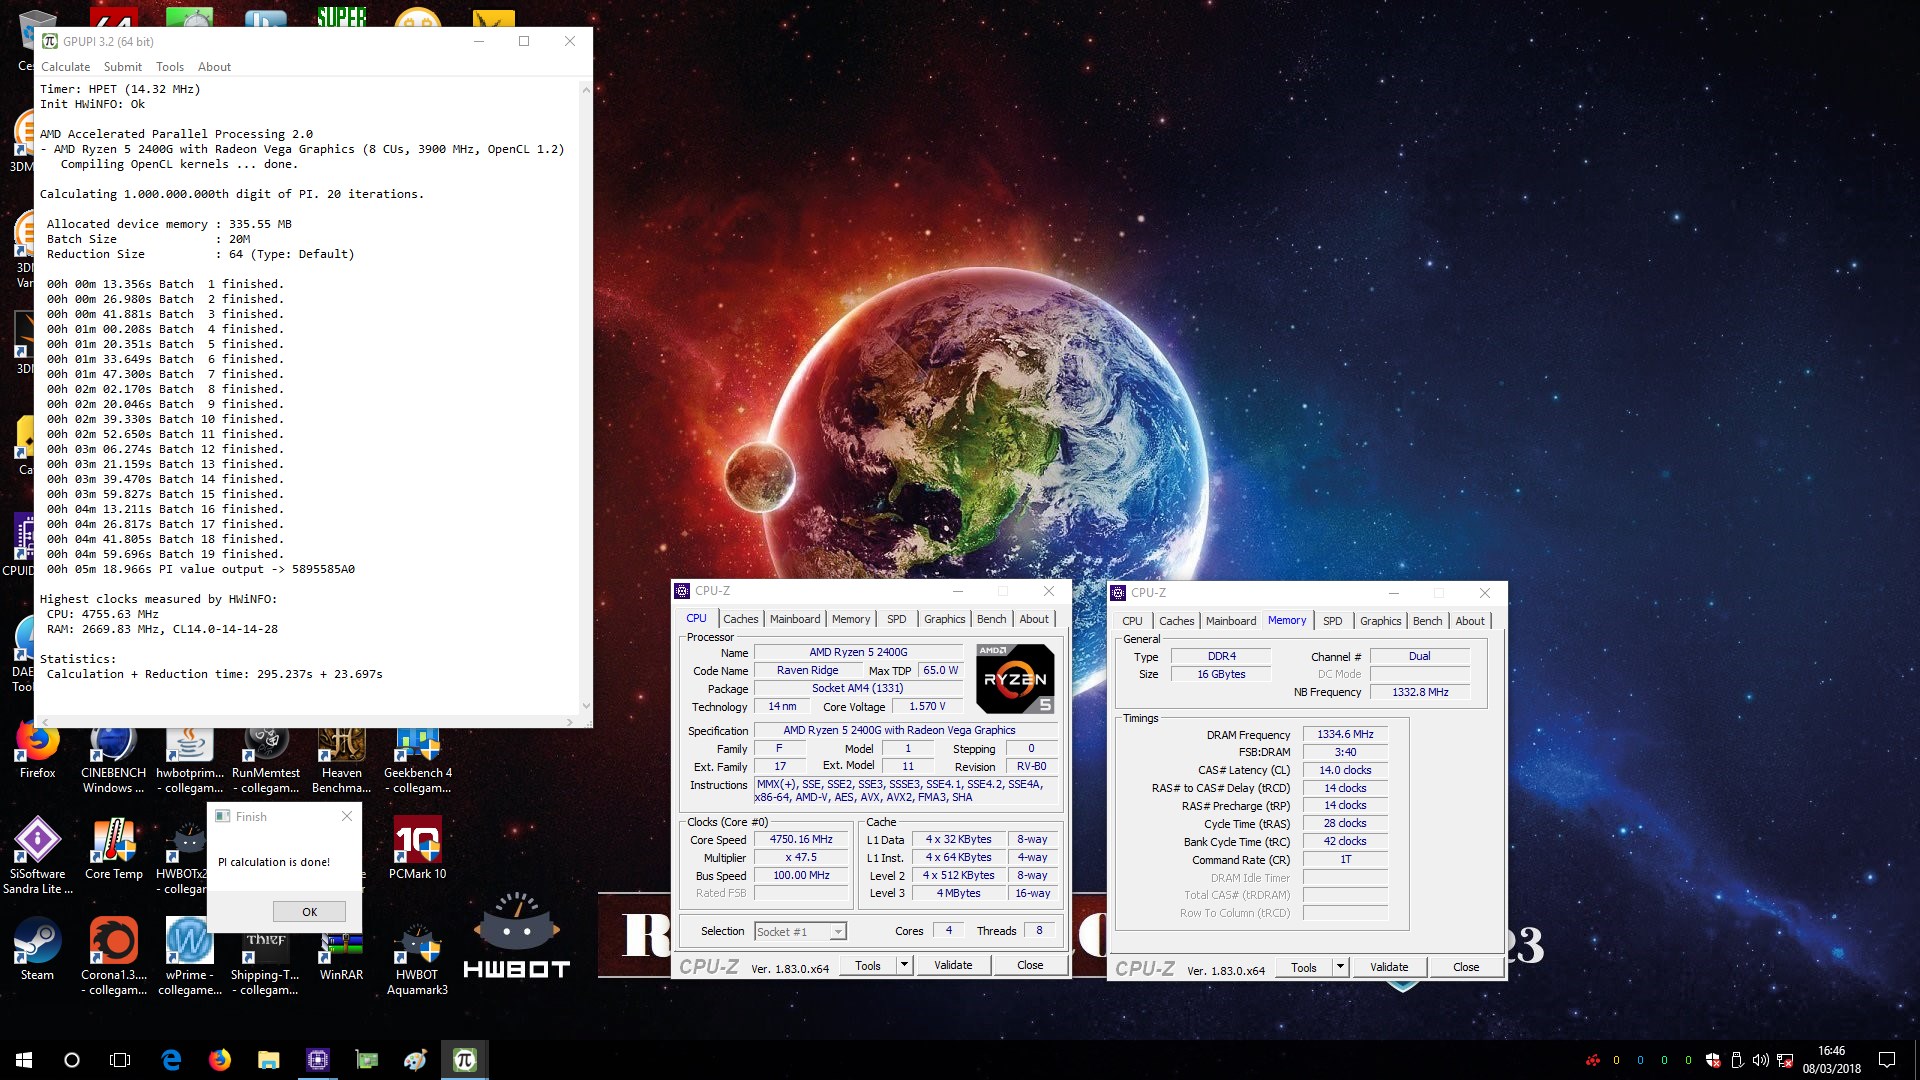
Task: Switch to CPU tab in right CPU-Z
Action: click(x=1132, y=621)
